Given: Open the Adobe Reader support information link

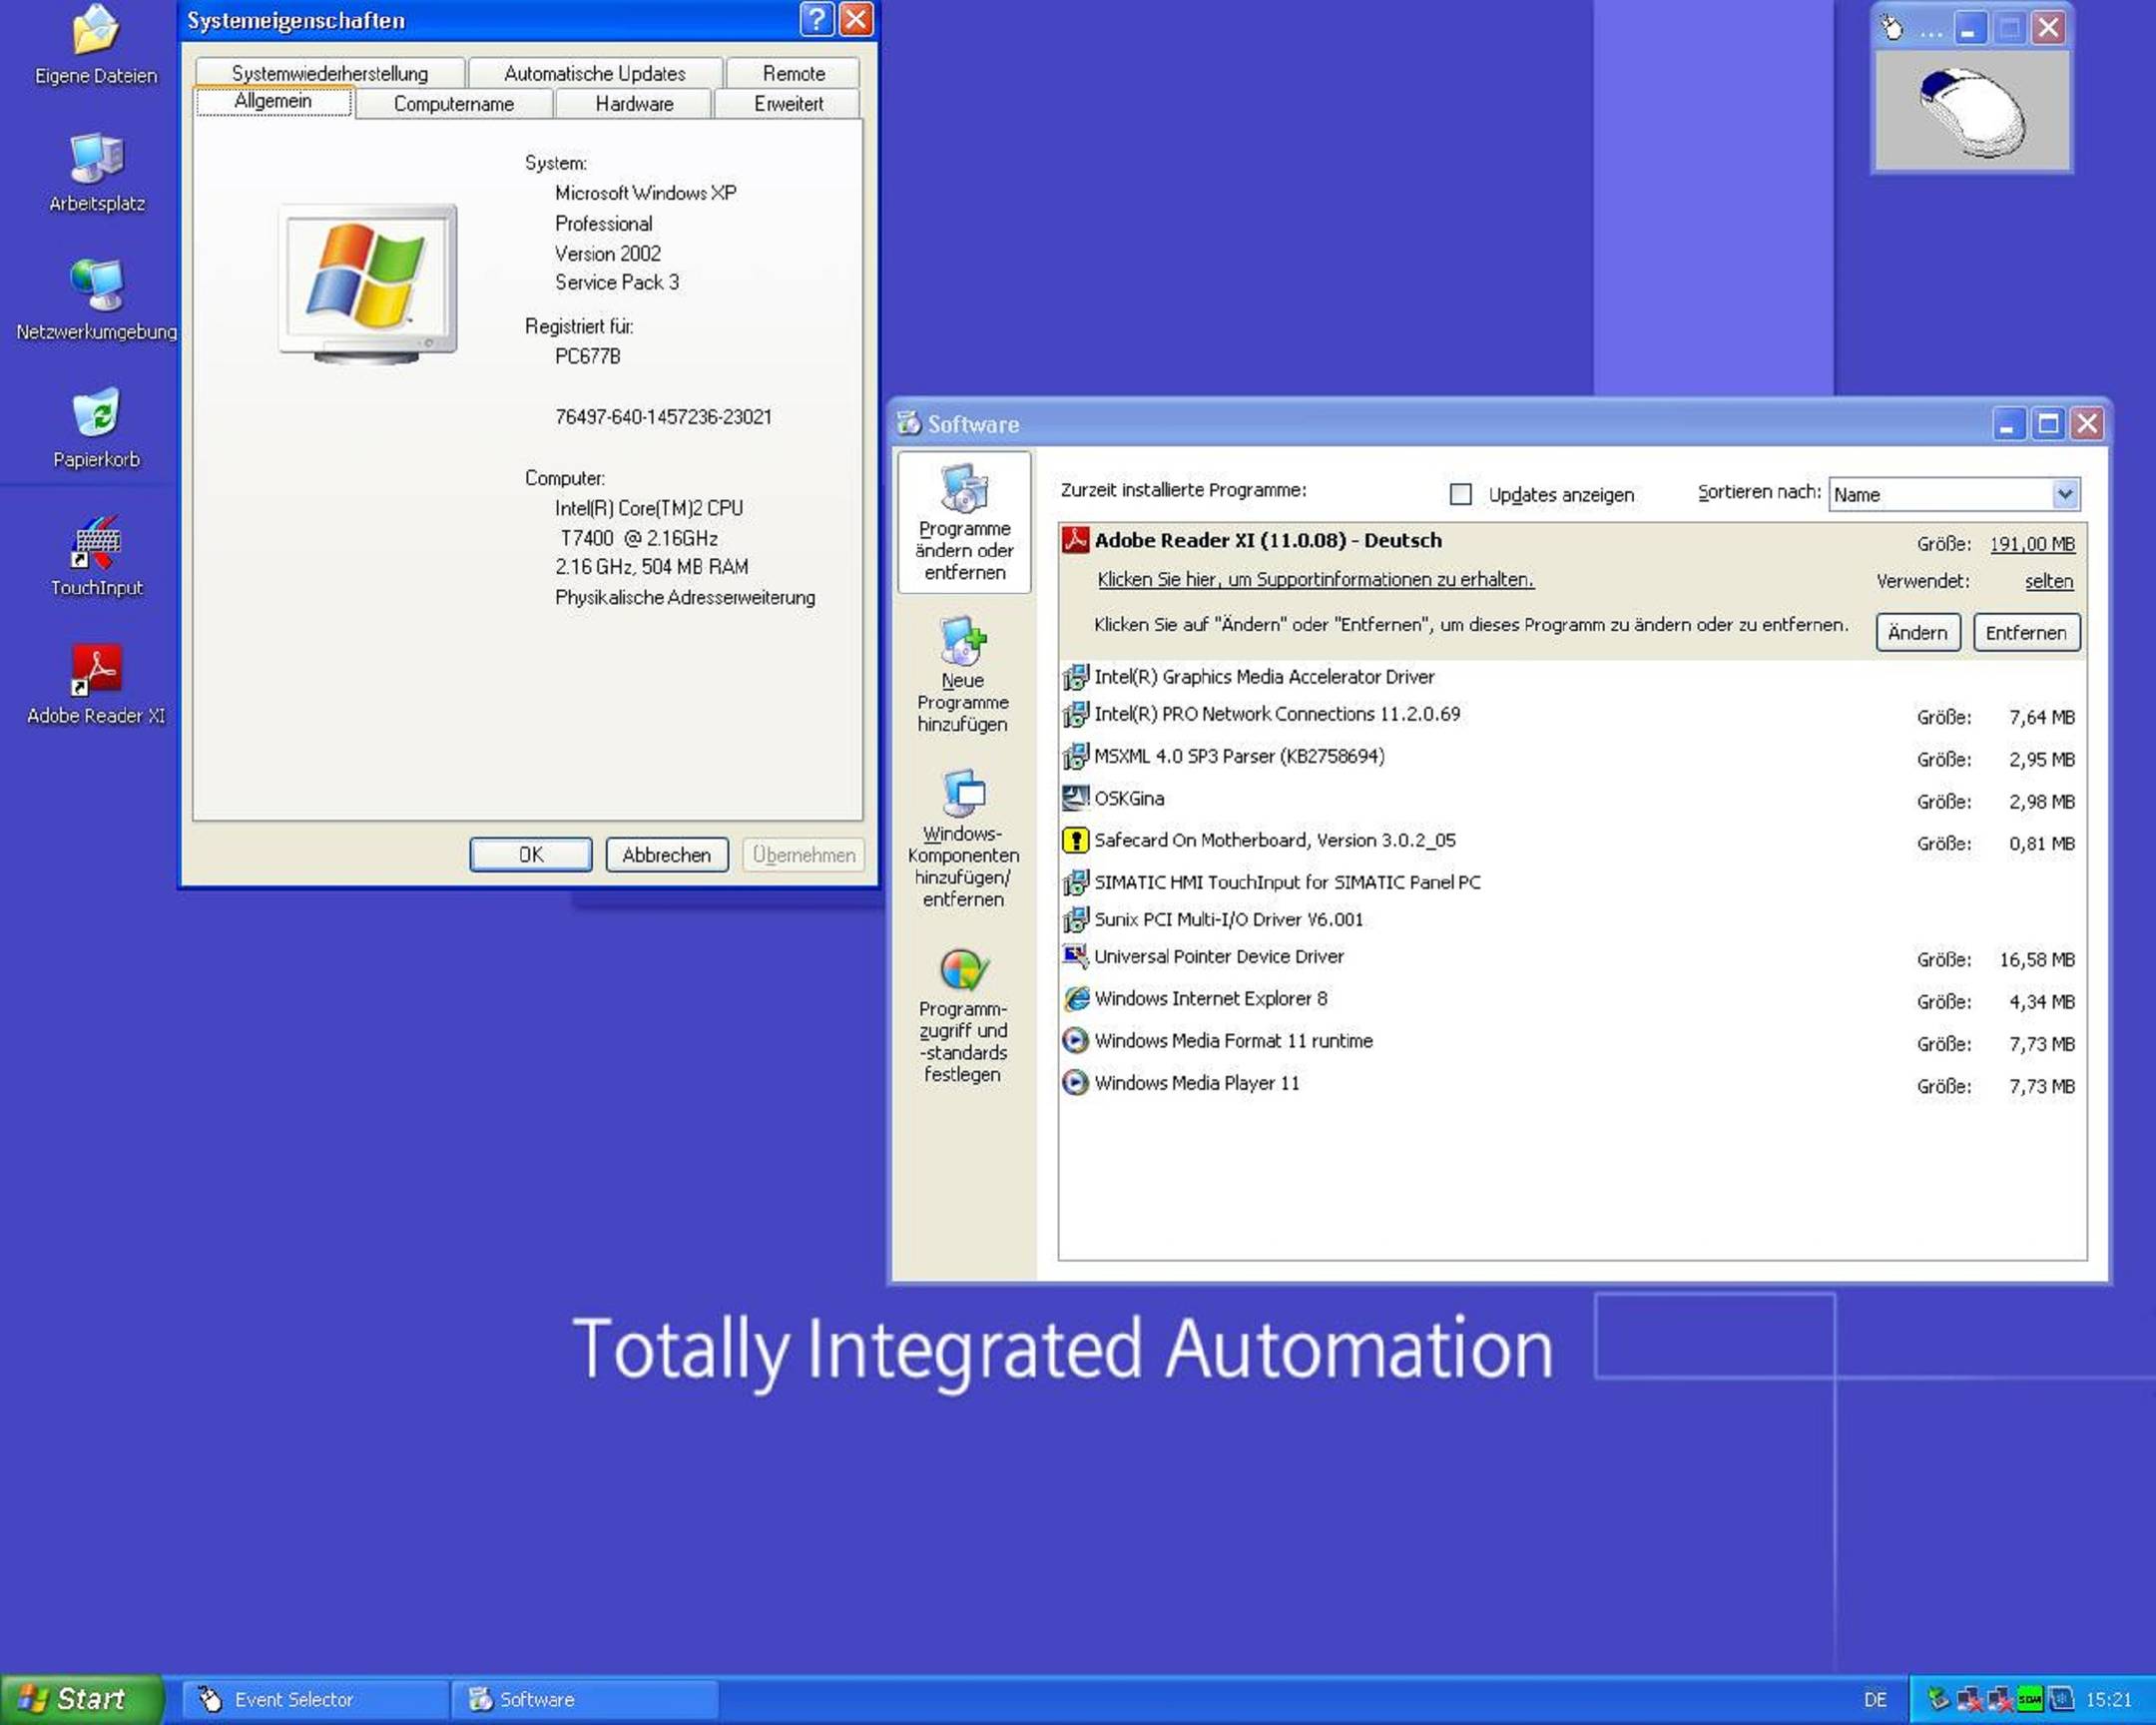Looking at the screenshot, I should tap(1315, 579).
